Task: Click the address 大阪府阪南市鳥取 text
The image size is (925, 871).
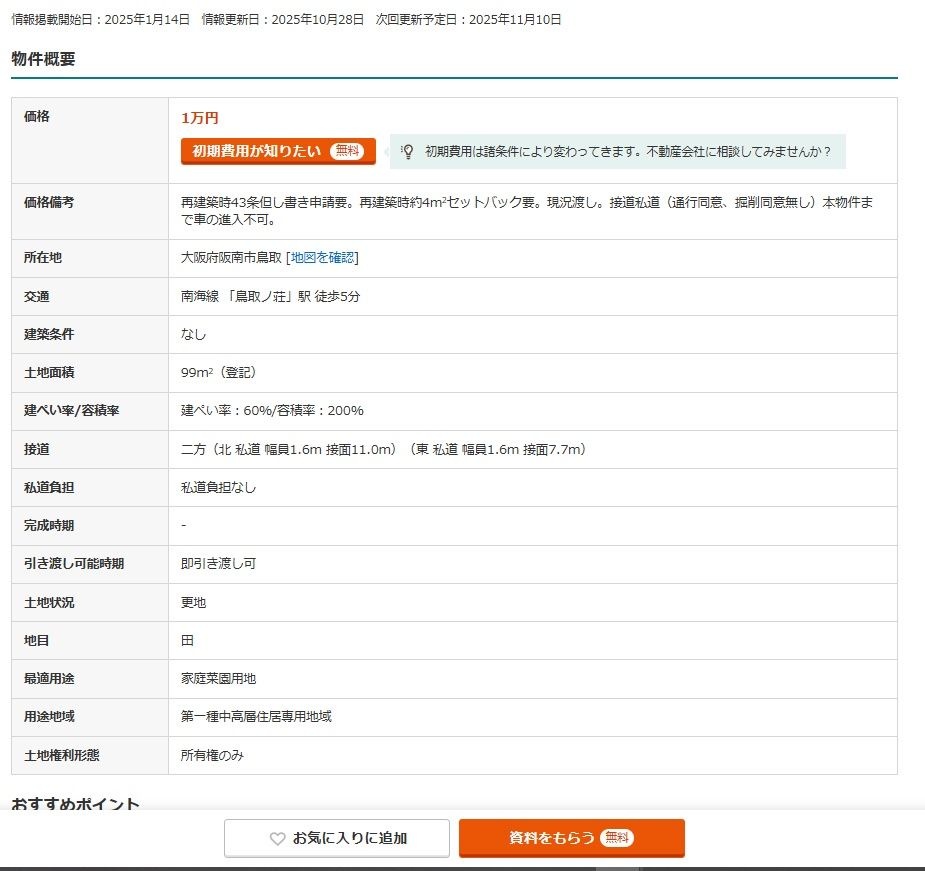Action: tap(231, 258)
